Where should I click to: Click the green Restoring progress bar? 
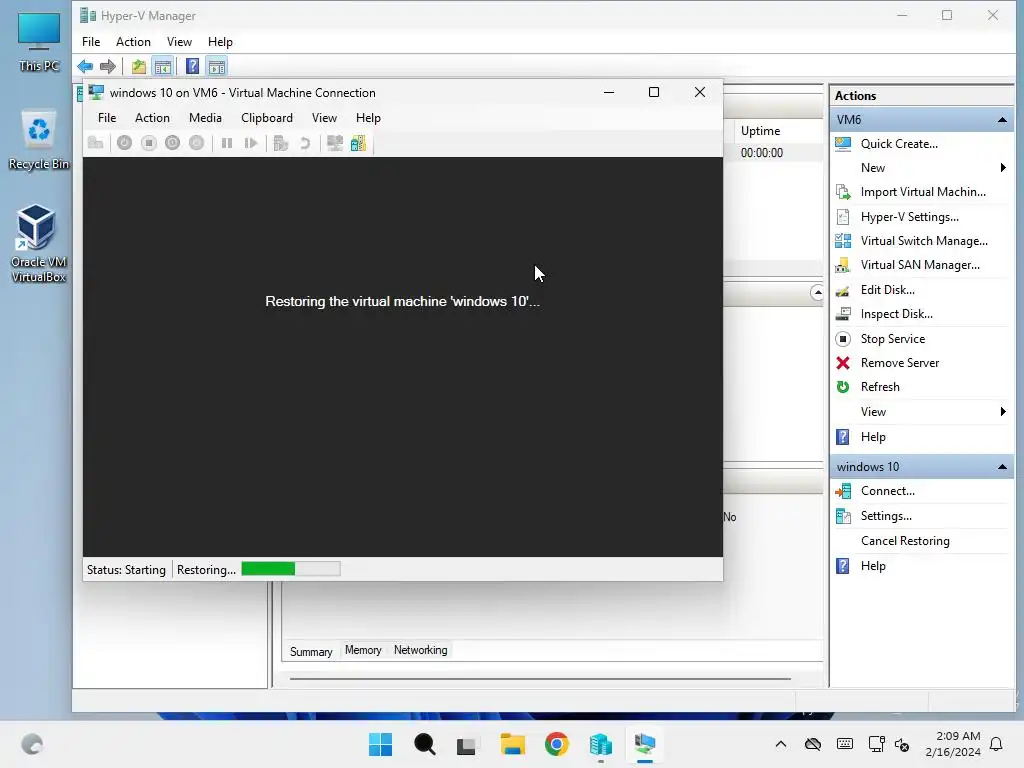tap(291, 569)
